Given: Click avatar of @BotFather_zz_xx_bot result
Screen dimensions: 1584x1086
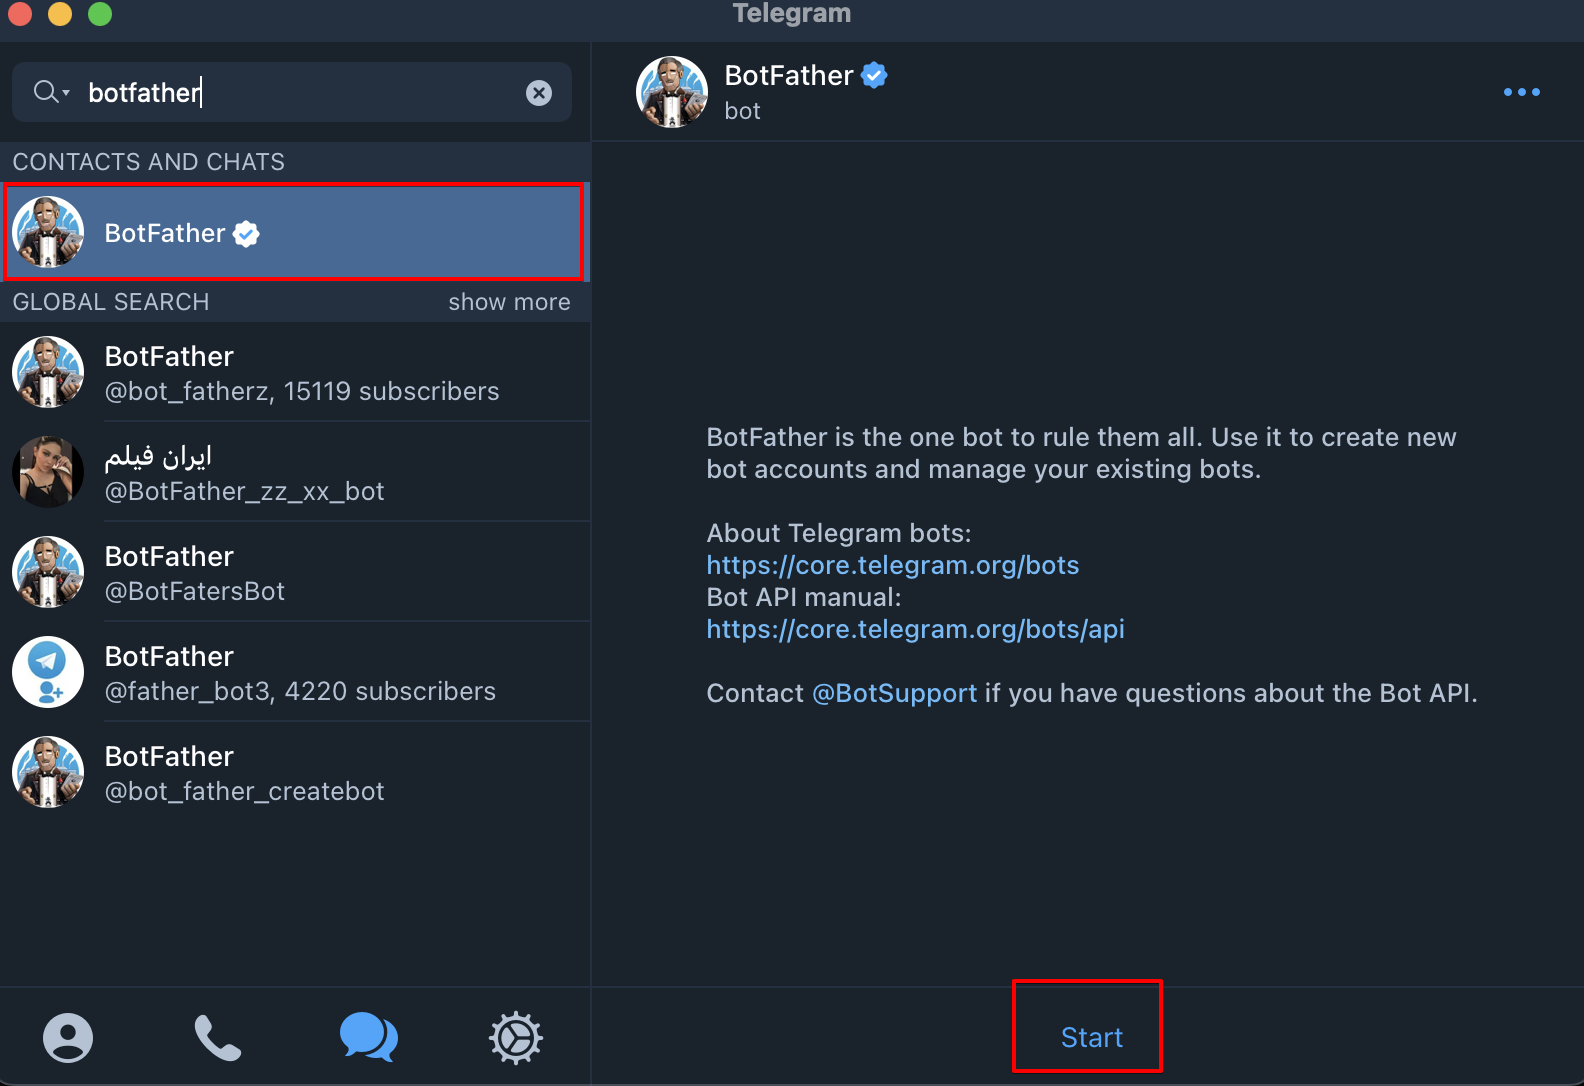Looking at the screenshot, I should (48, 472).
